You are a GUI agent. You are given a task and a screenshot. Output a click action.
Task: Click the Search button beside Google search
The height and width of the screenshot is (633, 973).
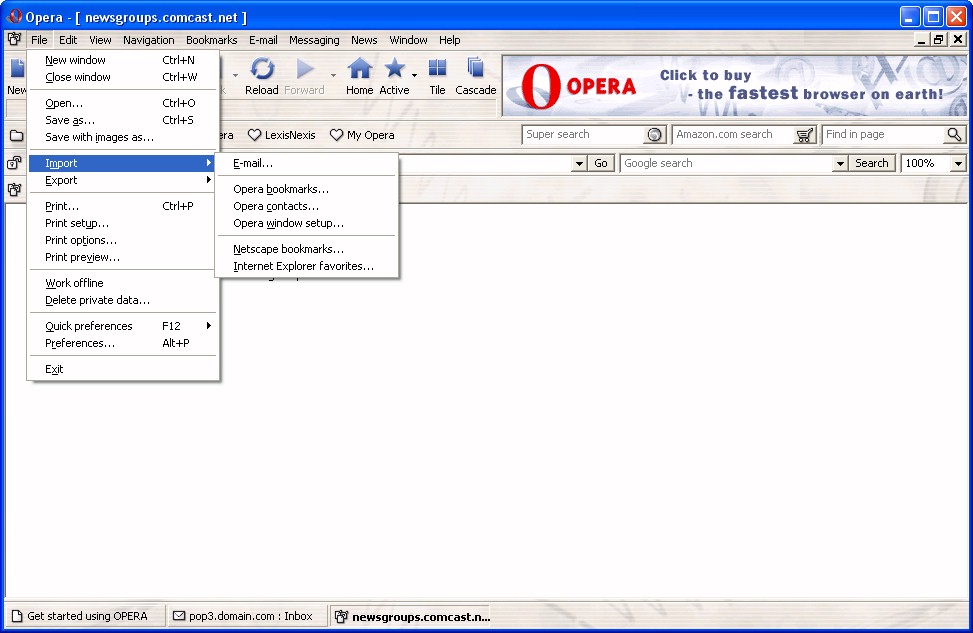[872, 163]
